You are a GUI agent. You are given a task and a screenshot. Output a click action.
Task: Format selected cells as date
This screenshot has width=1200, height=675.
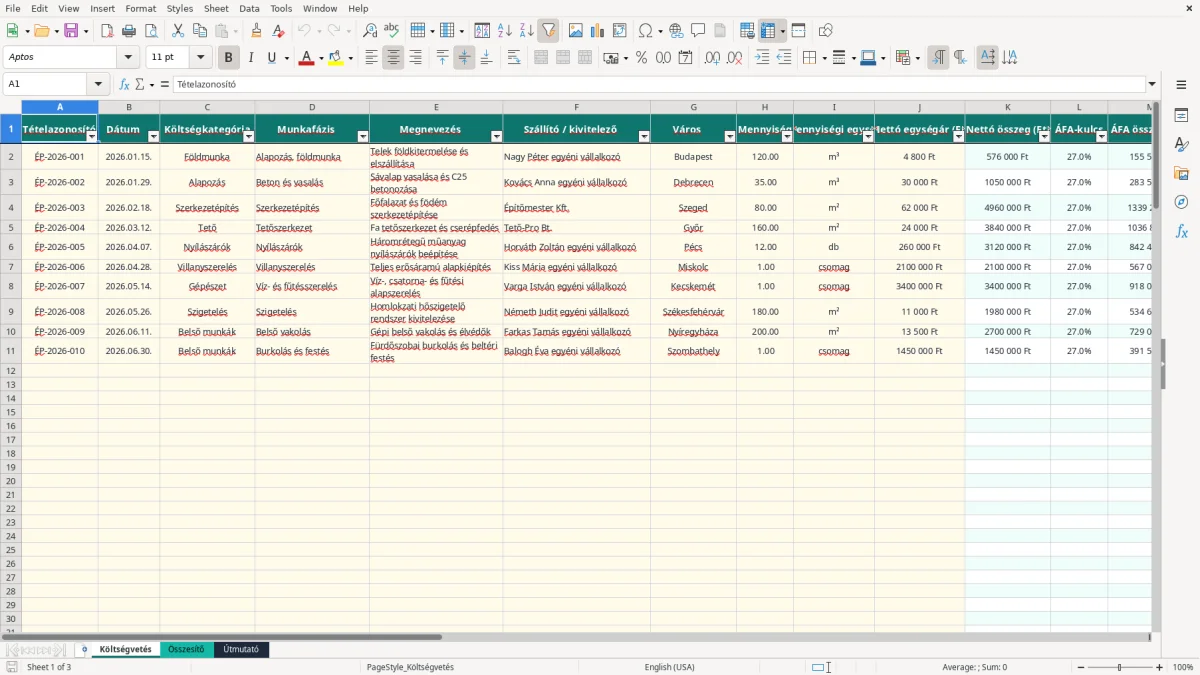[686, 58]
